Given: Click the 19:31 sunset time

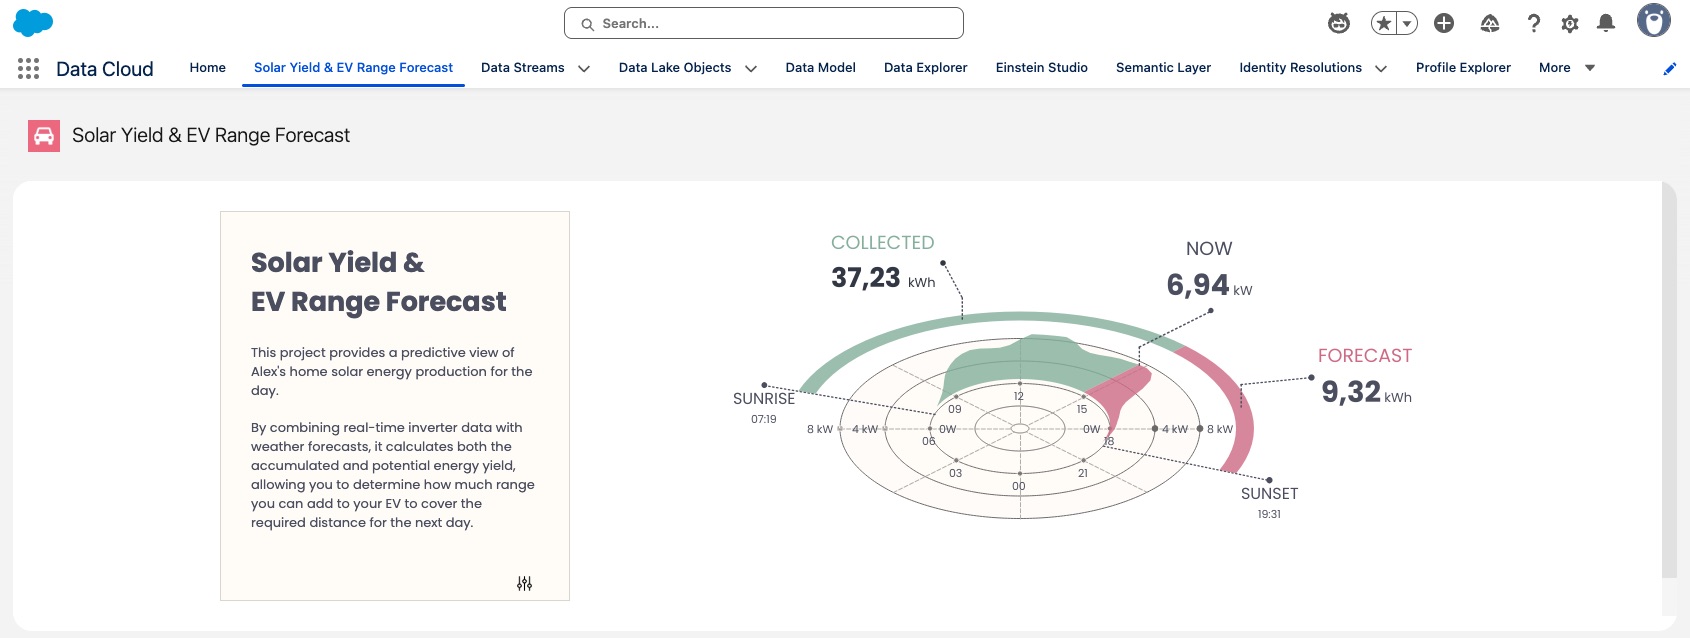Looking at the screenshot, I should click(x=1269, y=514).
